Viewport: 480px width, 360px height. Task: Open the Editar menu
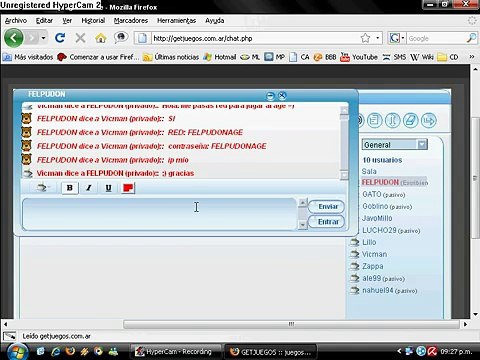(x=44, y=21)
